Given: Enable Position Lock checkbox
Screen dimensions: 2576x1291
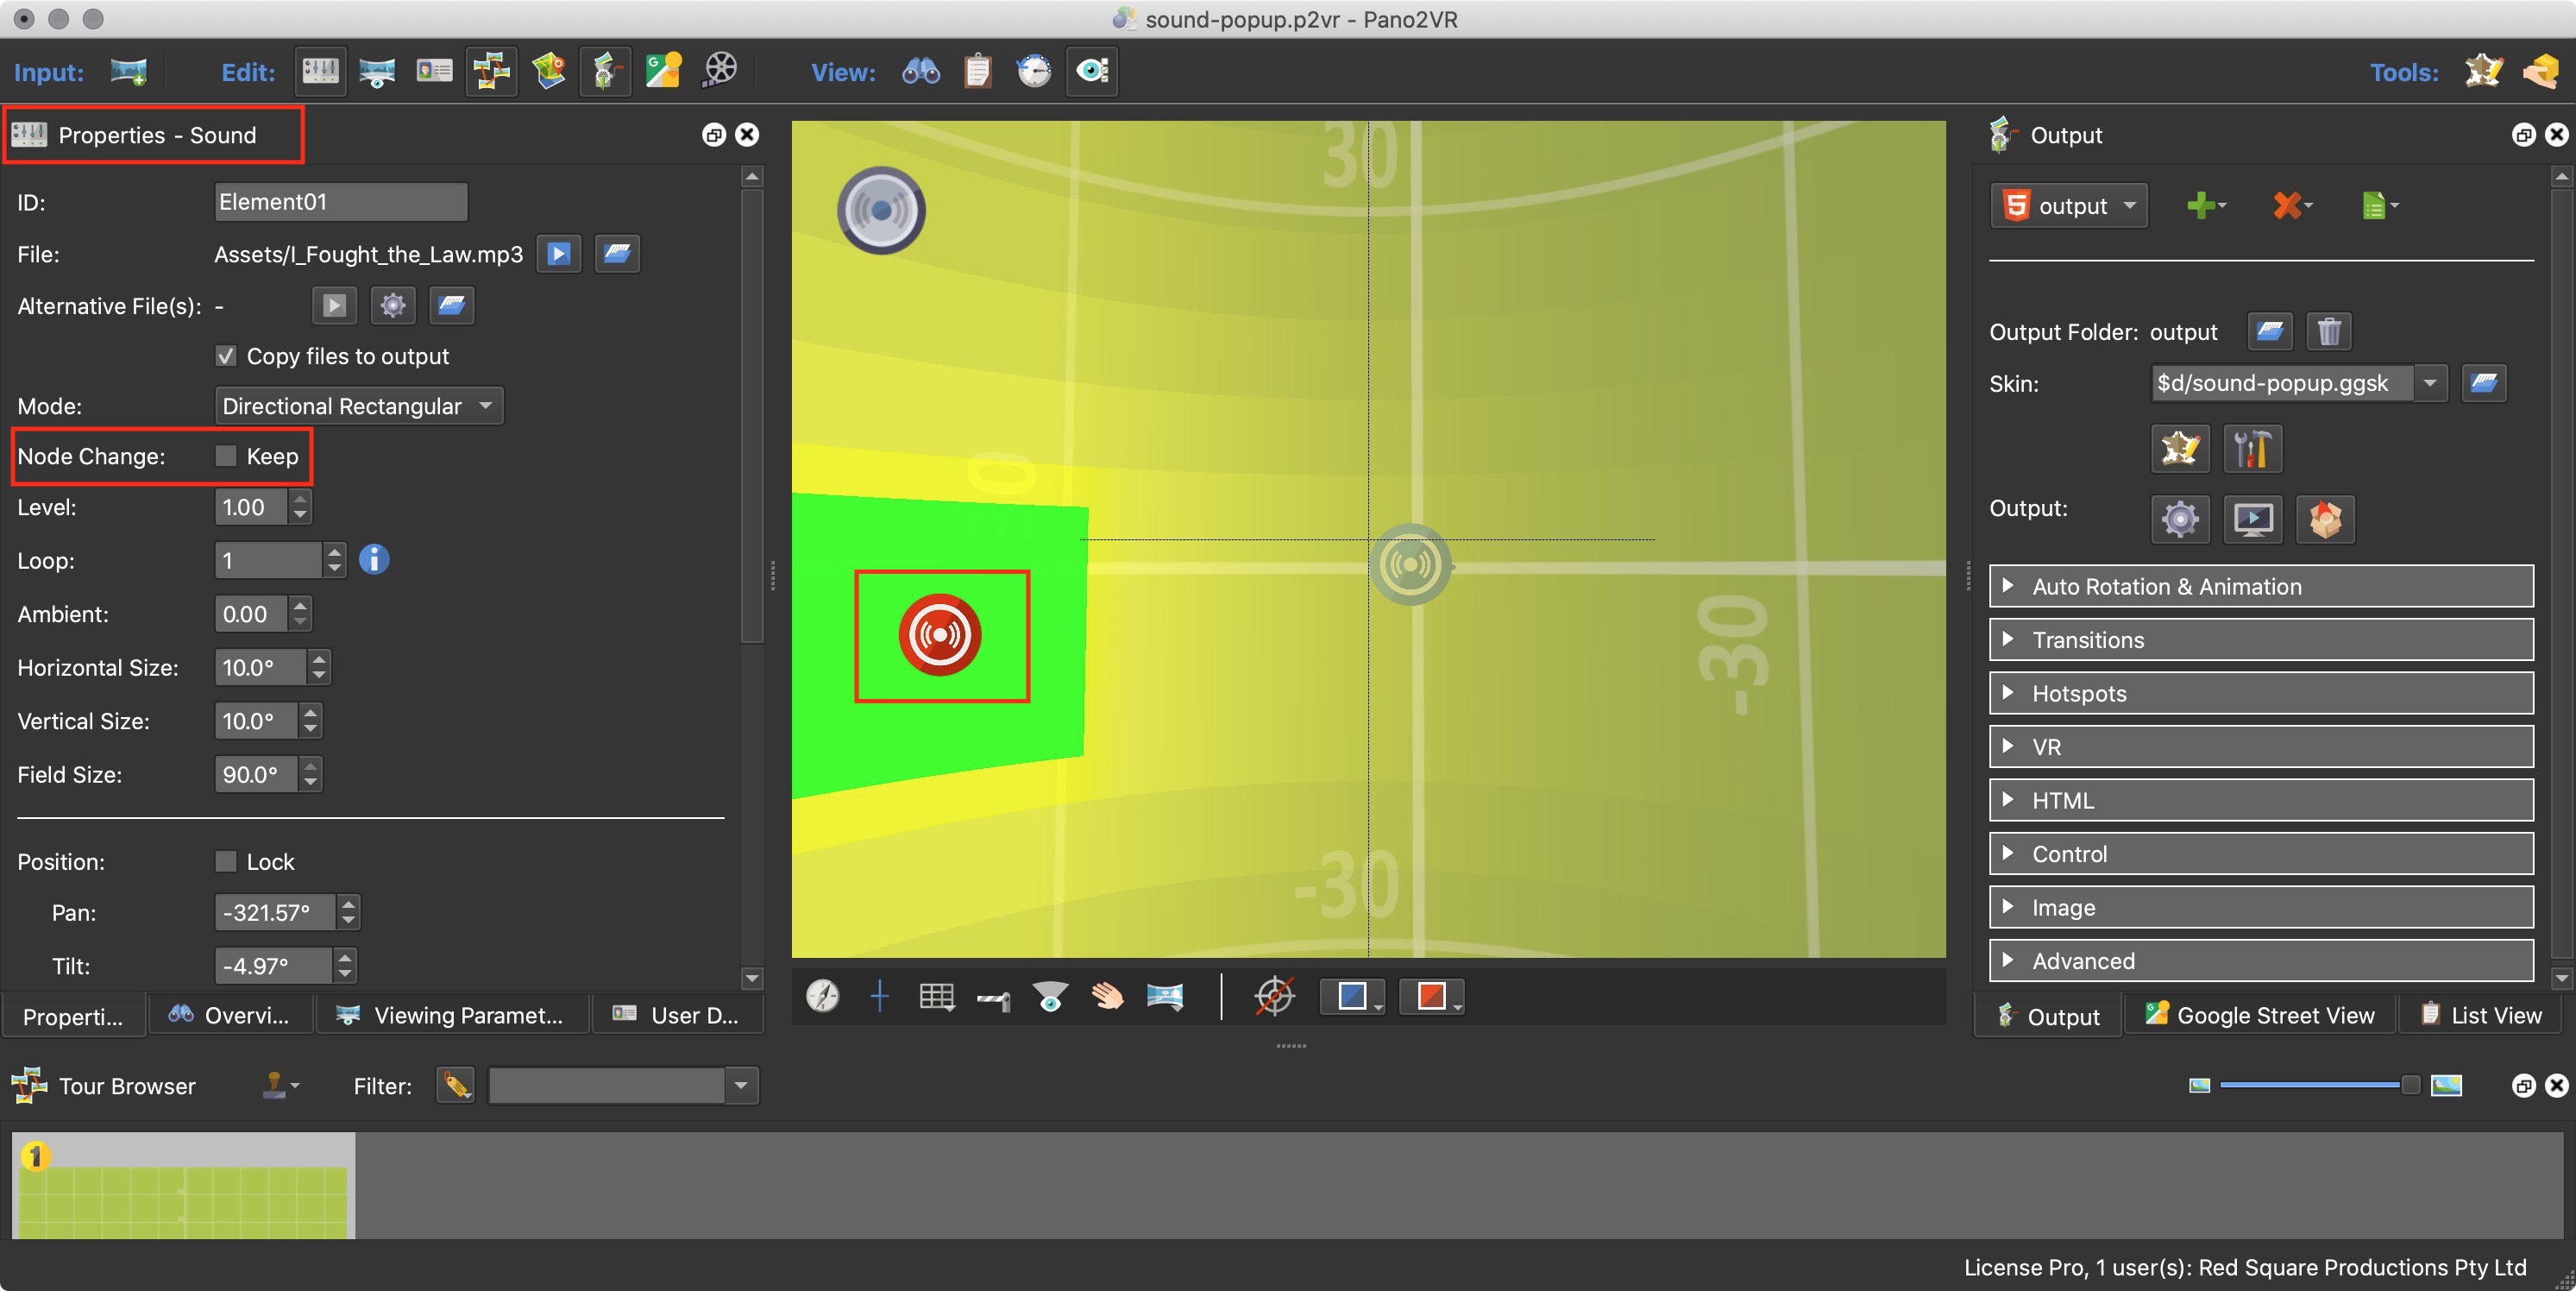Looking at the screenshot, I should (226, 861).
